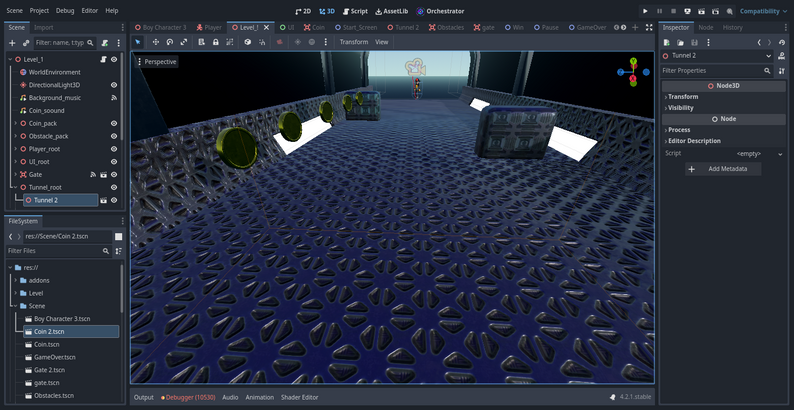Toggle Use Local Space cube icon
Image resolution: width=794 pixels, height=410 pixels.
pyautogui.click(x=248, y=42)
